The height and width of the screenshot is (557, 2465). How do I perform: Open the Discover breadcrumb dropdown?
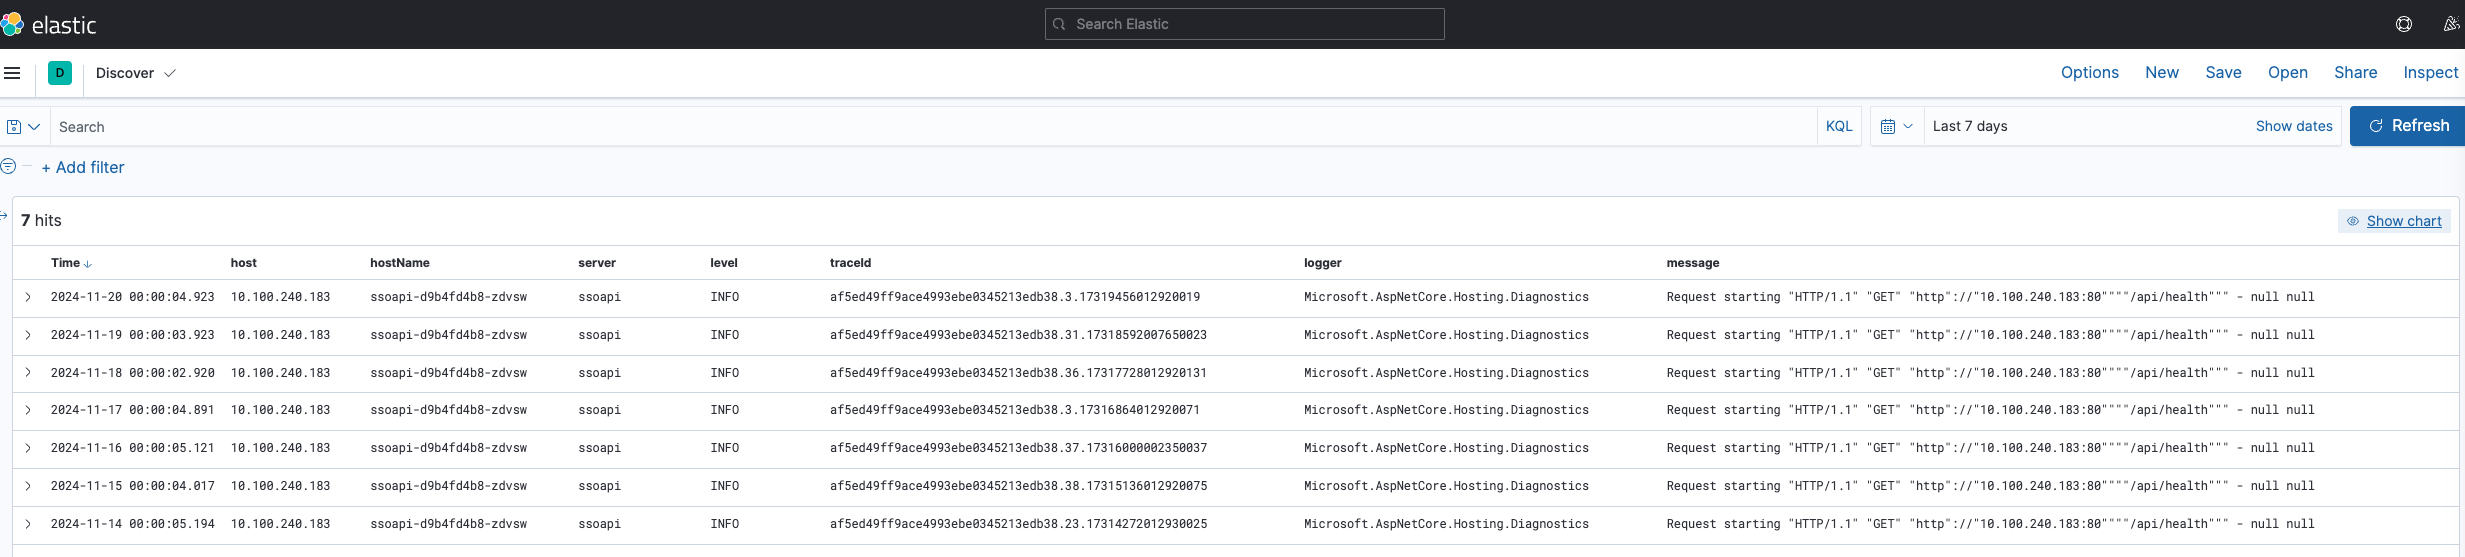135,73
